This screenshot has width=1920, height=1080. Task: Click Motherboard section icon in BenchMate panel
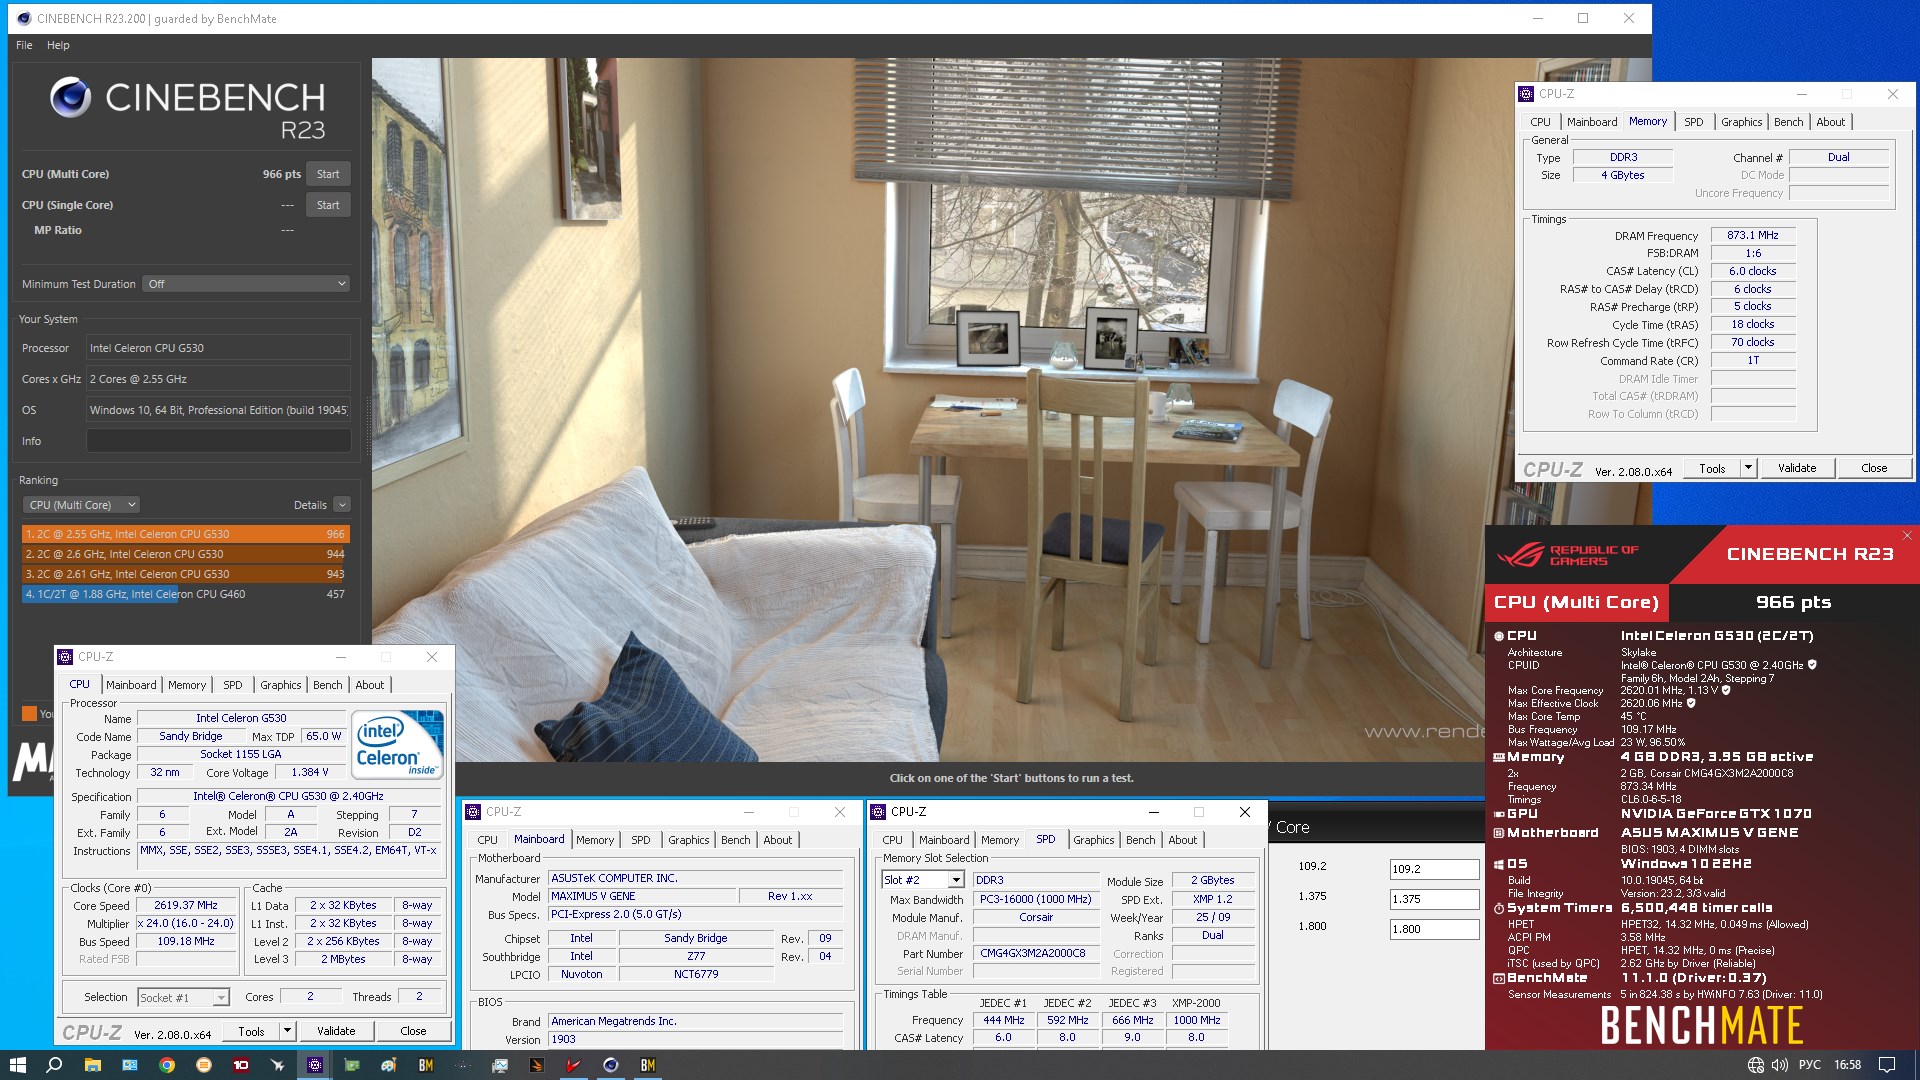[1499, 833]
